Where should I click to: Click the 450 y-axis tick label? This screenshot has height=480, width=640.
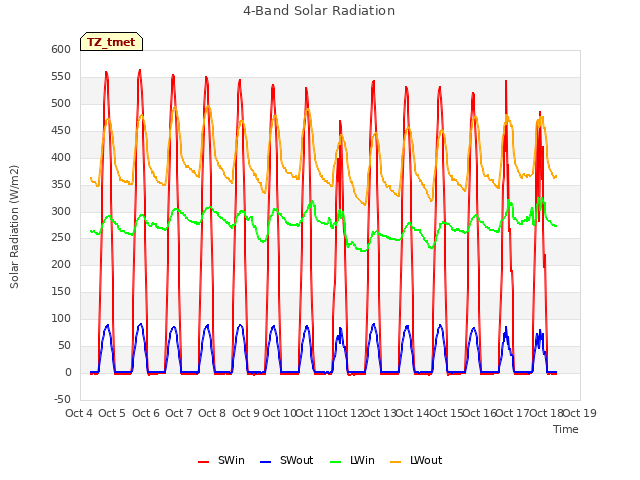point(61,130)
